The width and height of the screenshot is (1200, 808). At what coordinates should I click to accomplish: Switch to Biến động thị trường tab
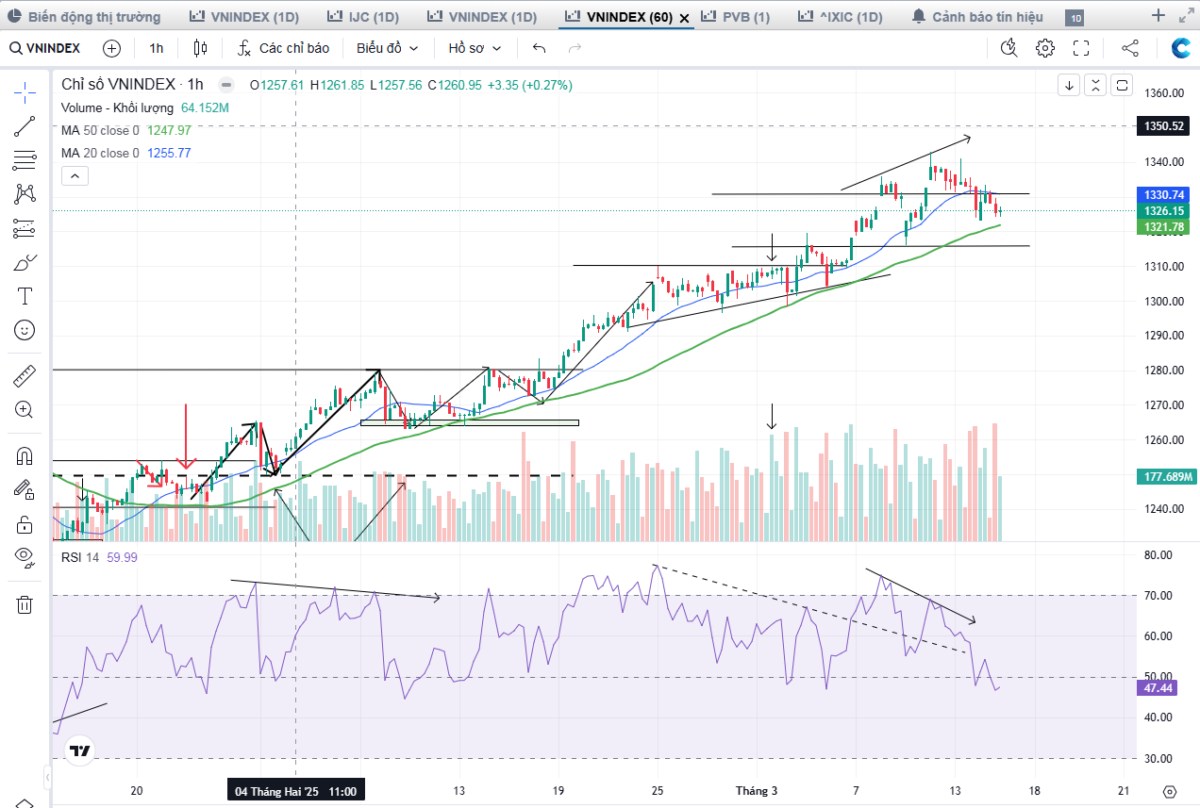pos(83,17)
